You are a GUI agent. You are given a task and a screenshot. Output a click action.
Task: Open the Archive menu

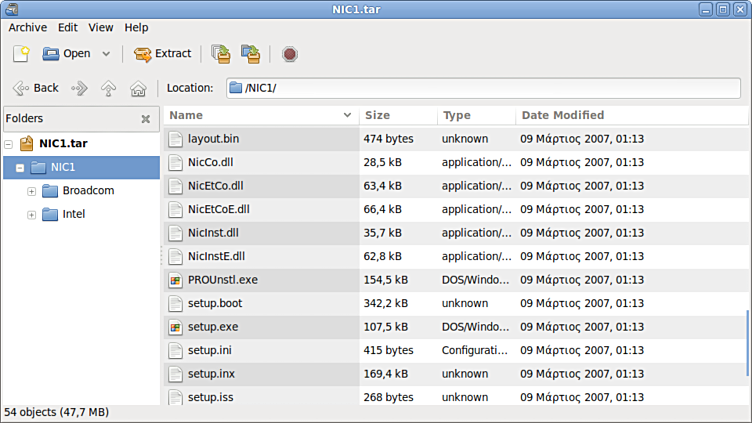(27, 28)
